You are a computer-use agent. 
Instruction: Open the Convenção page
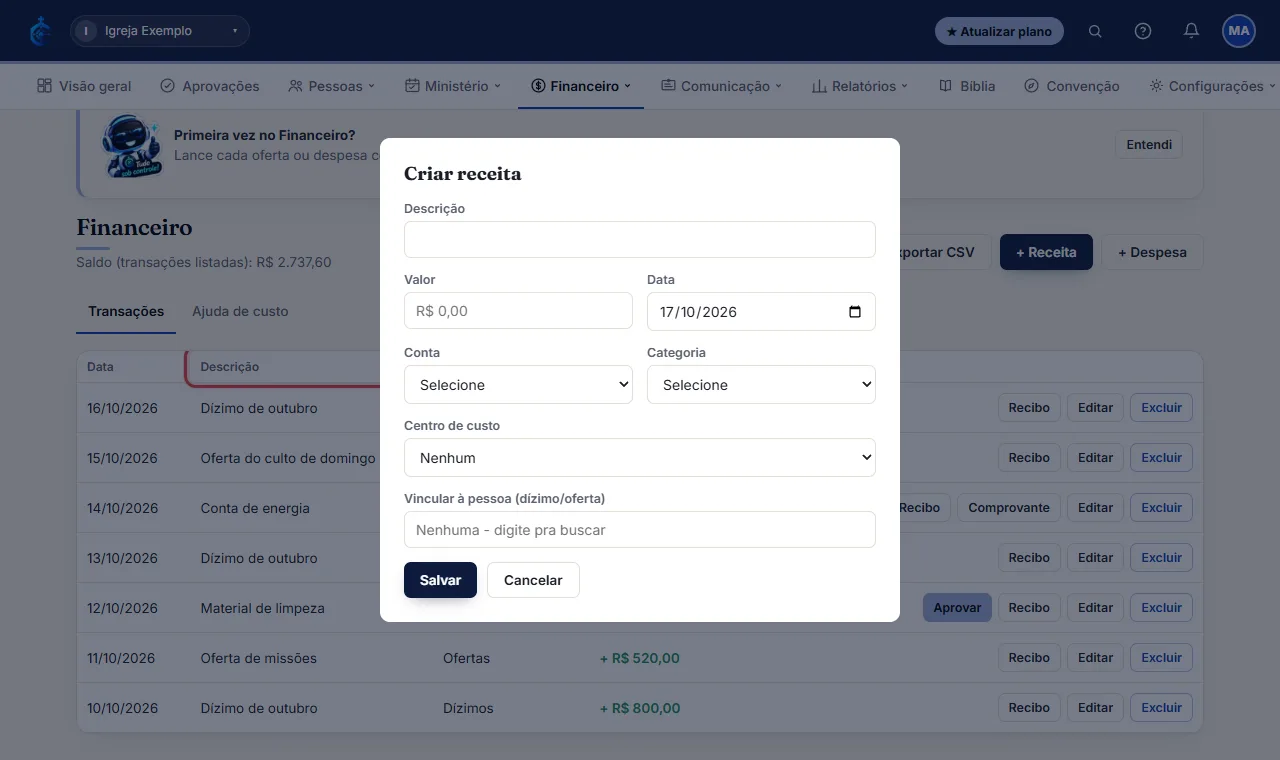[1072, 86]
